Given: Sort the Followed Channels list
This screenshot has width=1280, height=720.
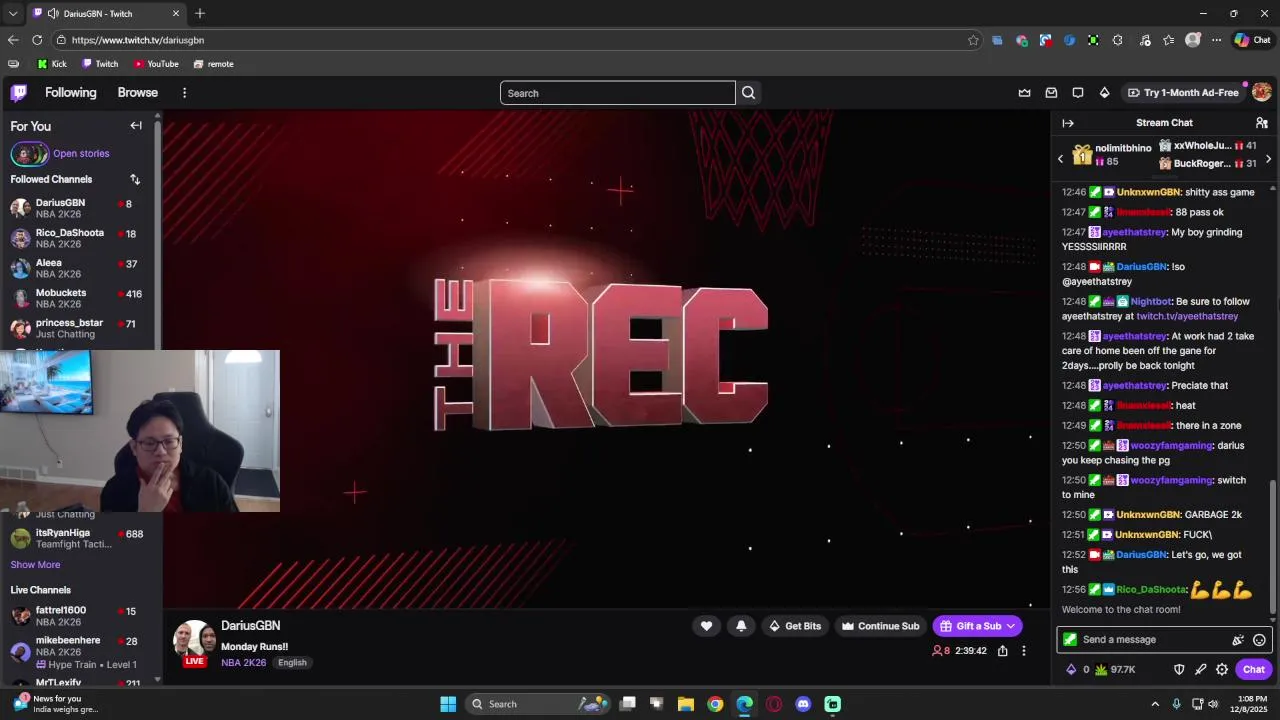Looking at the screenshot, I should (x=135, y=180).
